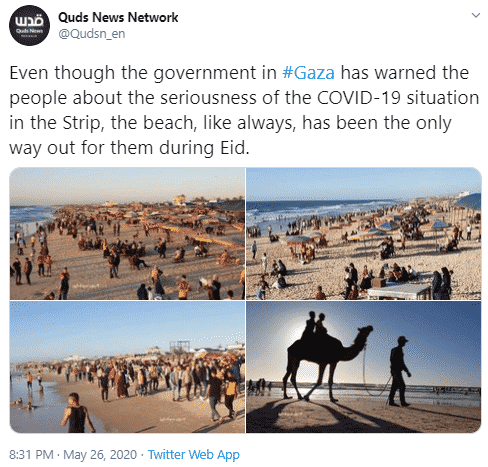Follow the #Gaza hashtag link

[308, 73]
